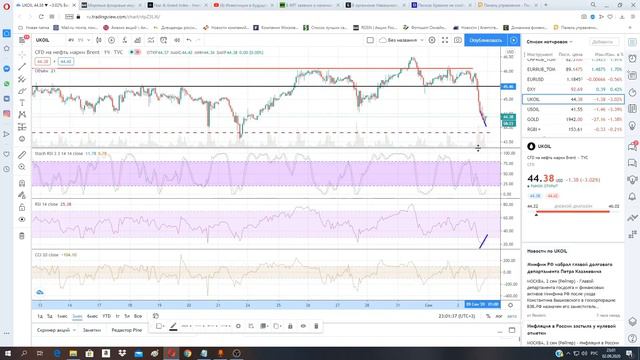Open chart settings gear icon
640x360 pixels.
click(432, 40)
